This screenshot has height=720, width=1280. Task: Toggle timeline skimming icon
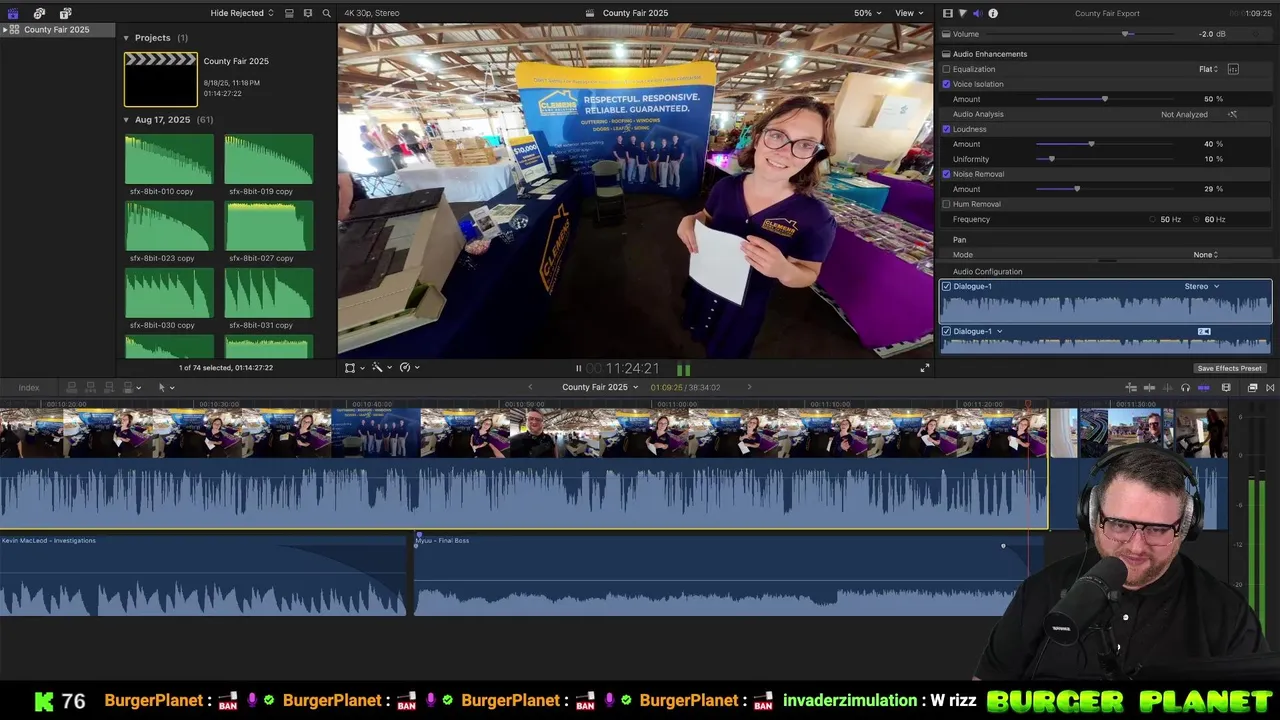coord(1149,387)
